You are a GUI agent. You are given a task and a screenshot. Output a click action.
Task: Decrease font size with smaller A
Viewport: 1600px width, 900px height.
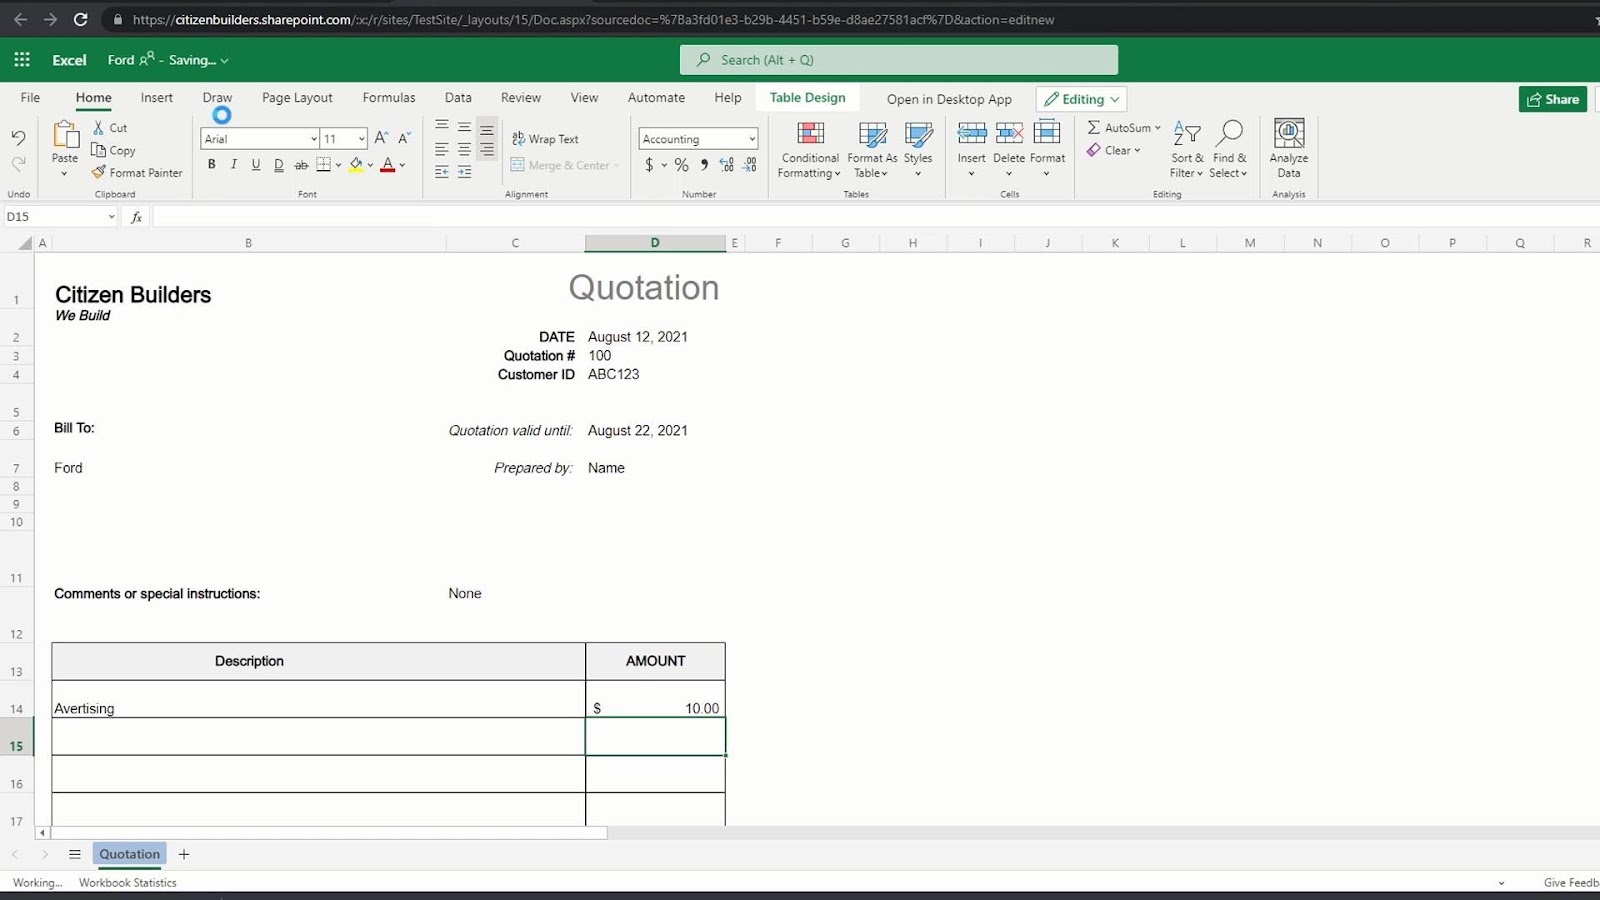click(x=404, y=138)
